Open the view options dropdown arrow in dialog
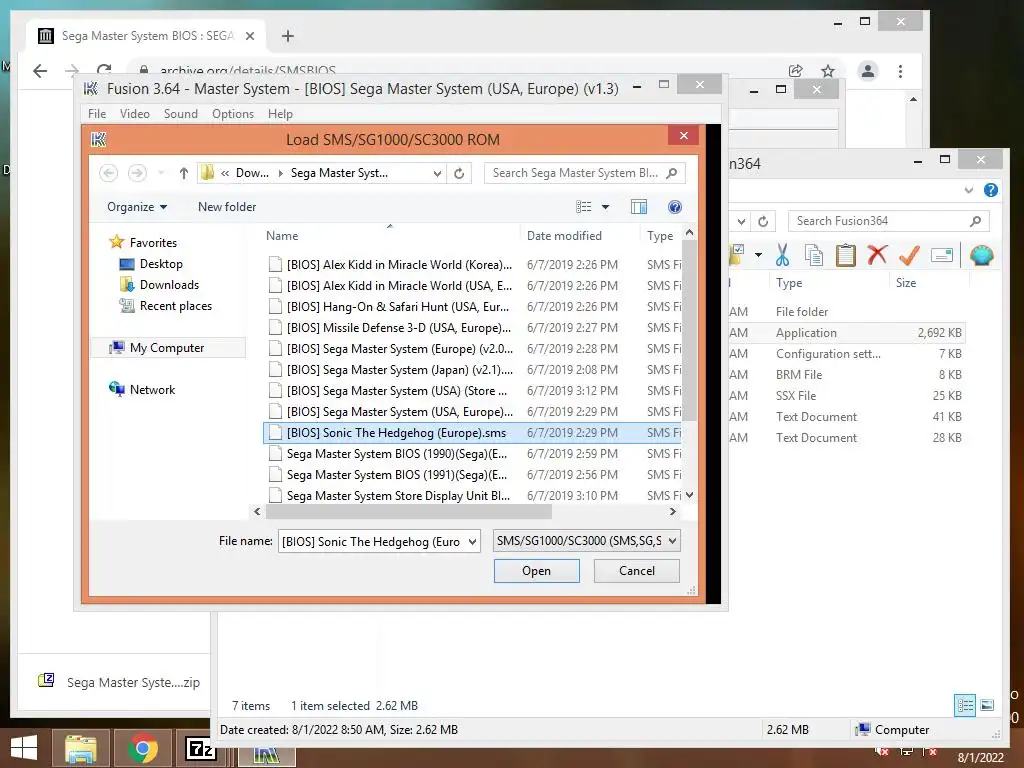 point(605,207)
